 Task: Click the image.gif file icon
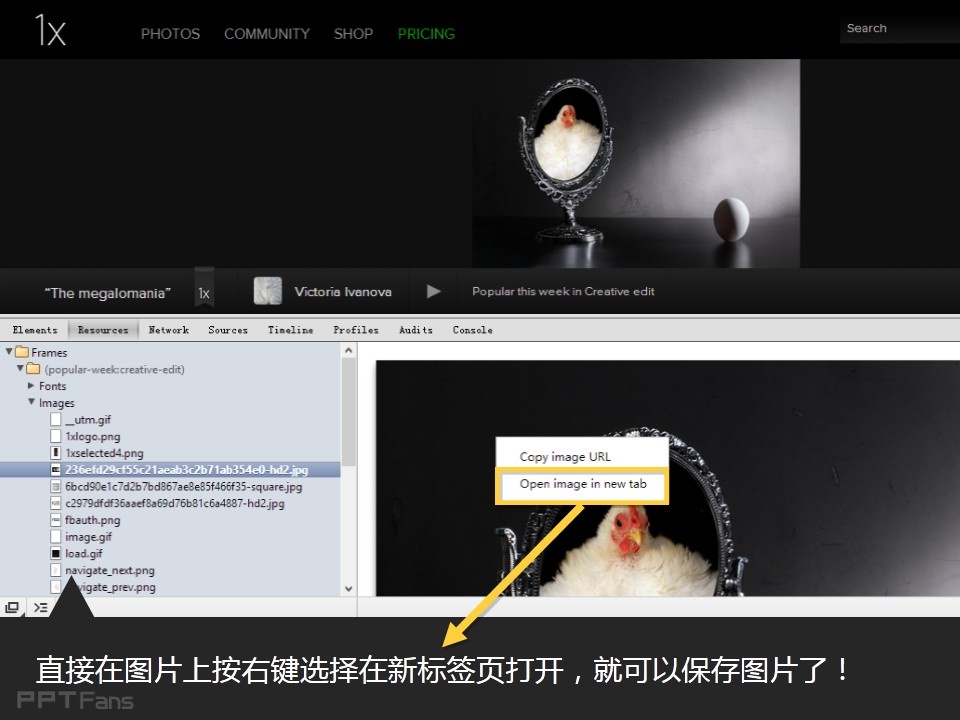tap(56, 537)
